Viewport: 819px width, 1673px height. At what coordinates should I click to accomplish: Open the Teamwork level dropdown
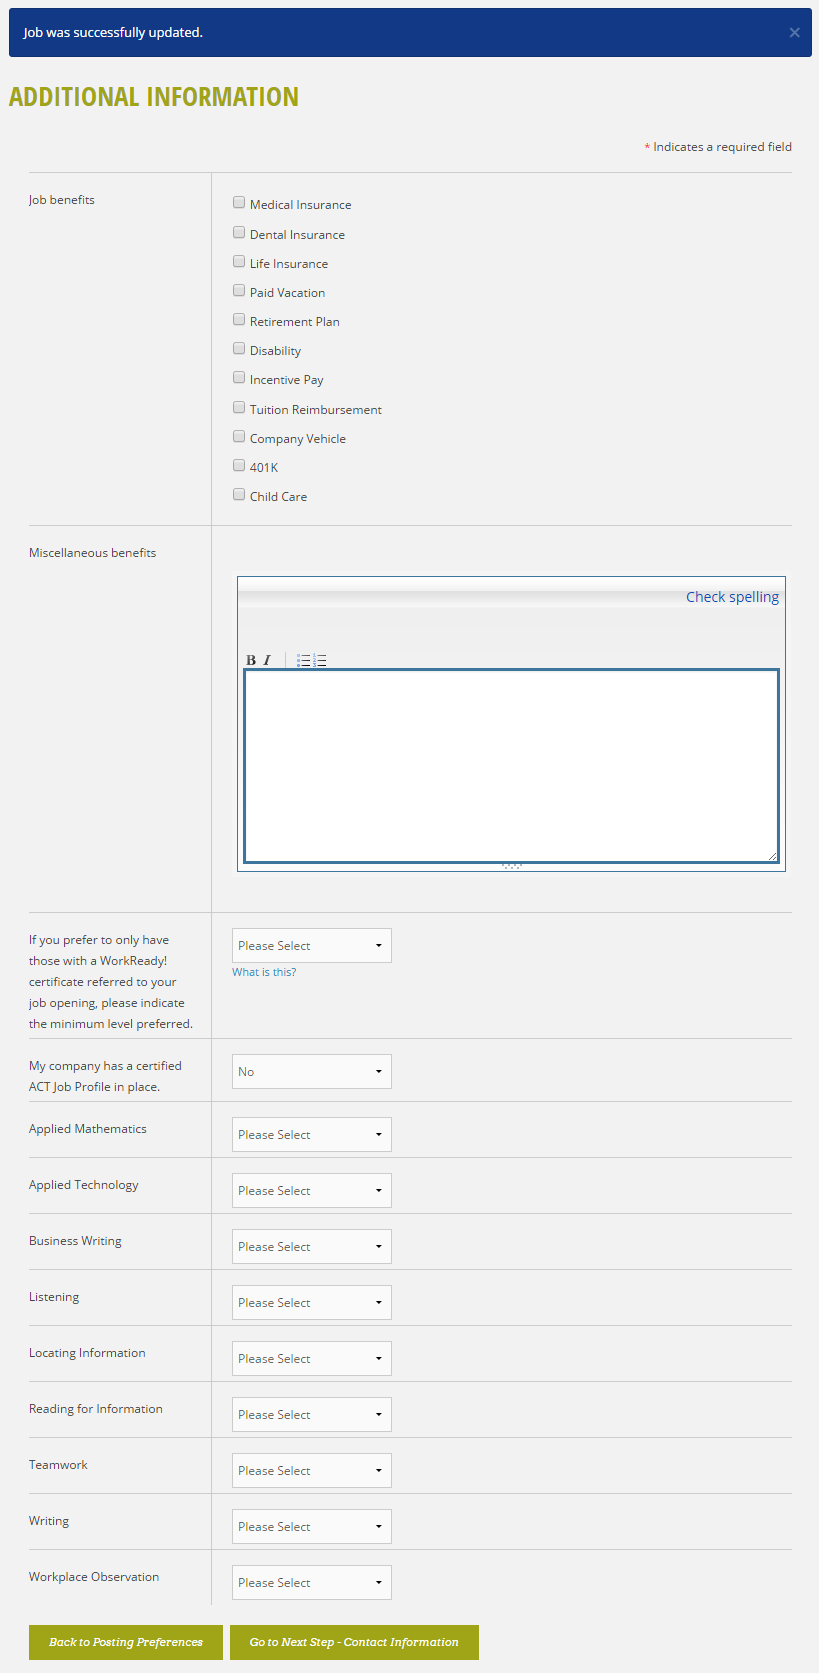coord(312,1471)
